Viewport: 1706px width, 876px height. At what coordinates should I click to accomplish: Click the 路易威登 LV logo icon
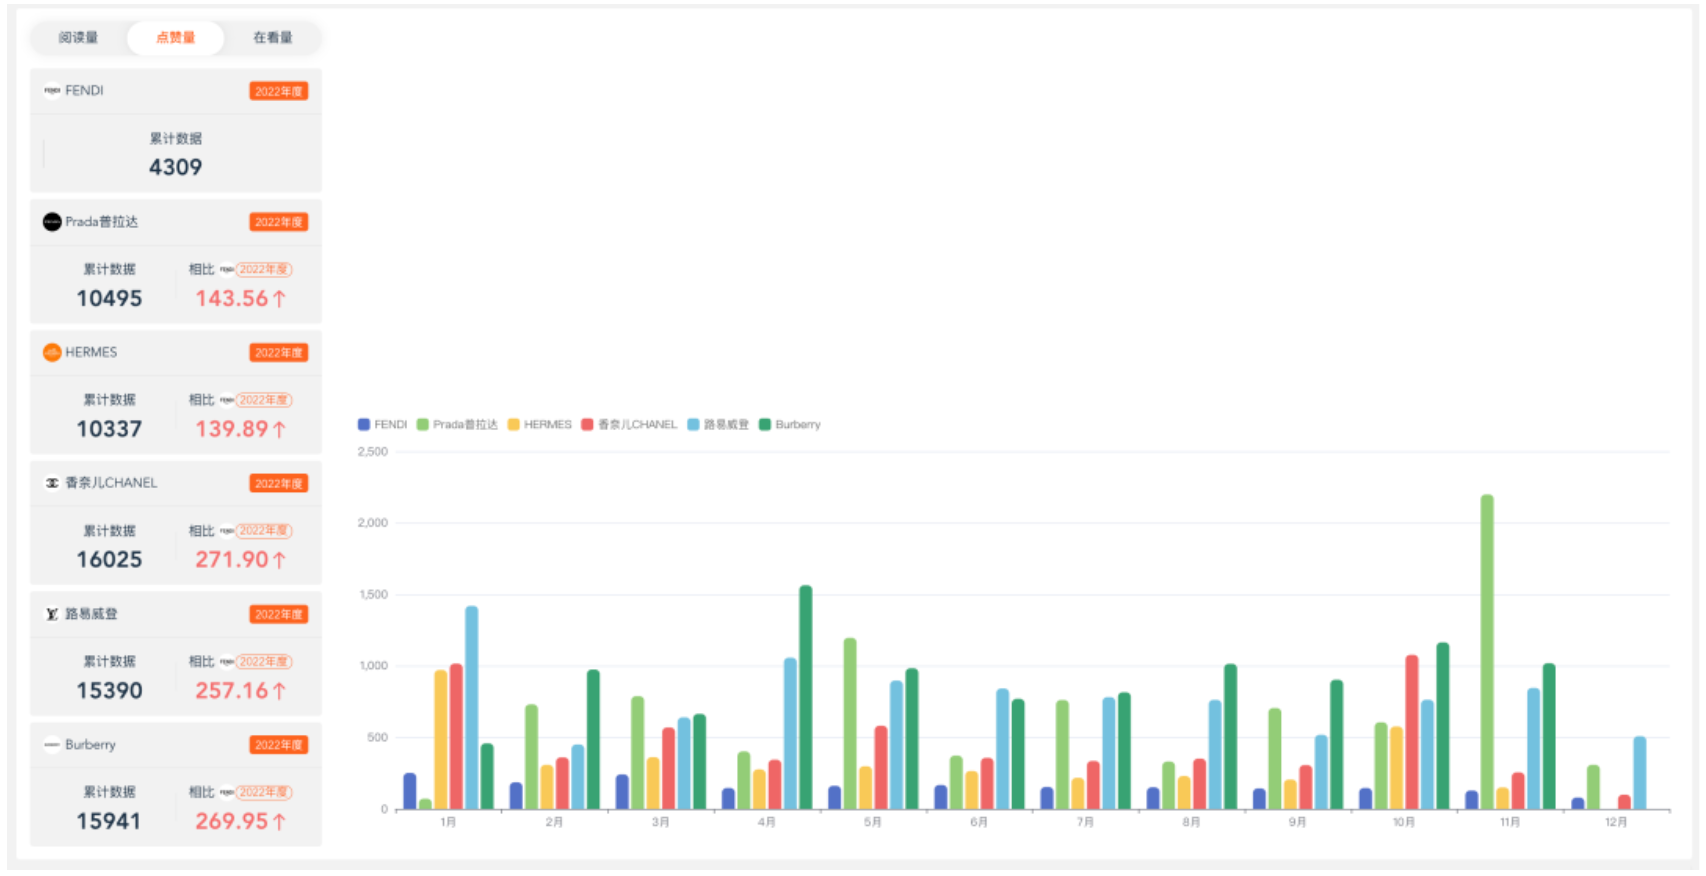(52, 614)
